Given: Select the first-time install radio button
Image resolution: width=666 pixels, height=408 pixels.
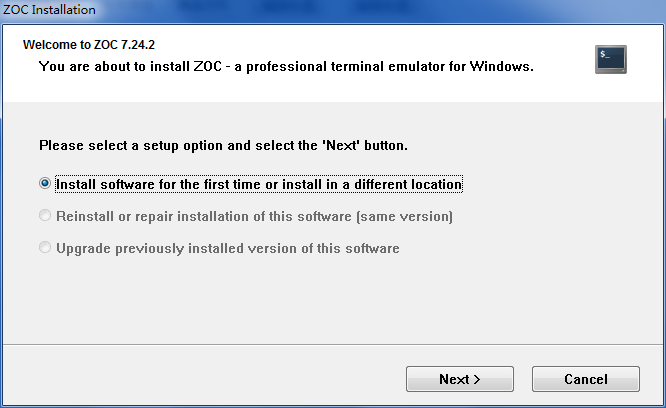Looking at the screenshot, I should click(x=45, y=183).
